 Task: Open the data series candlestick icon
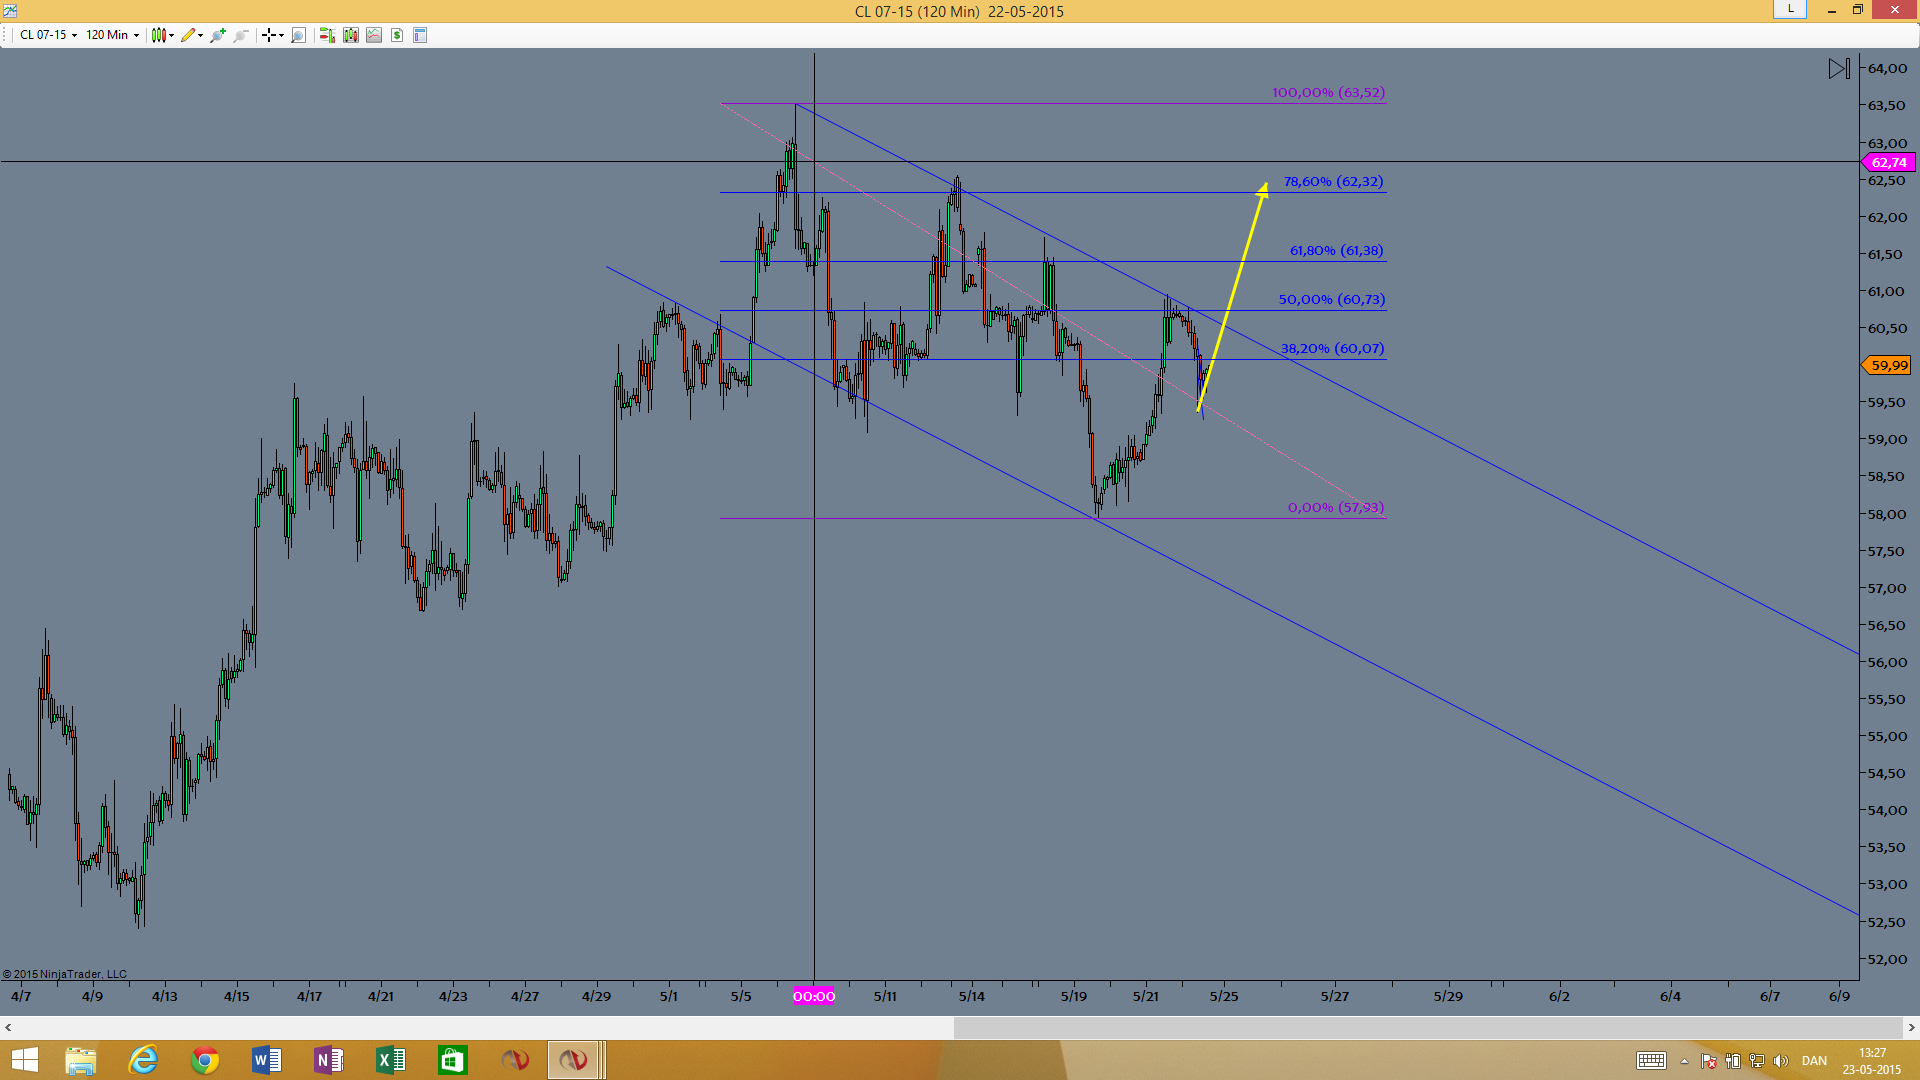coord(351,35)
